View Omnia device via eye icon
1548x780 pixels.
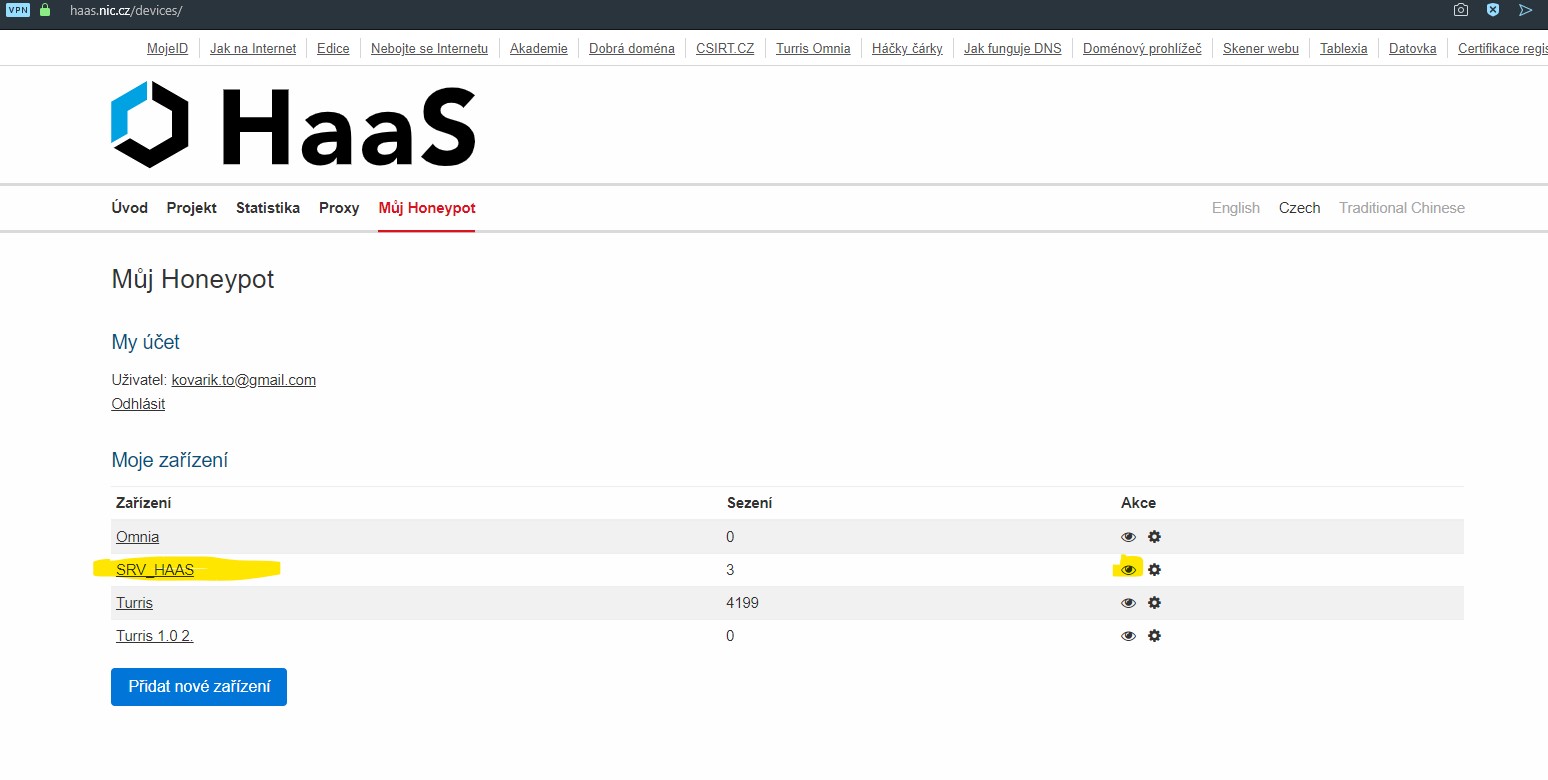(x=1128, y=537)
